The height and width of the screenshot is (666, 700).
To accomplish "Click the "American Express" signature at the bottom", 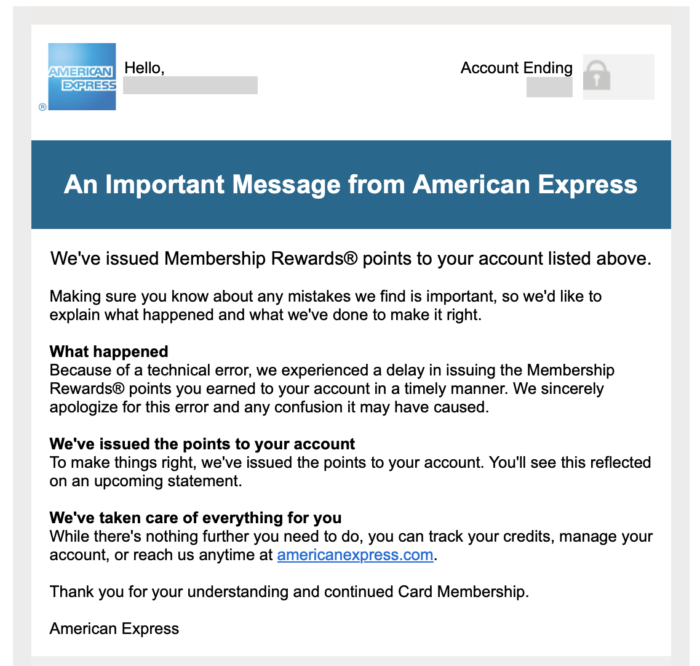I will point(114,628).
